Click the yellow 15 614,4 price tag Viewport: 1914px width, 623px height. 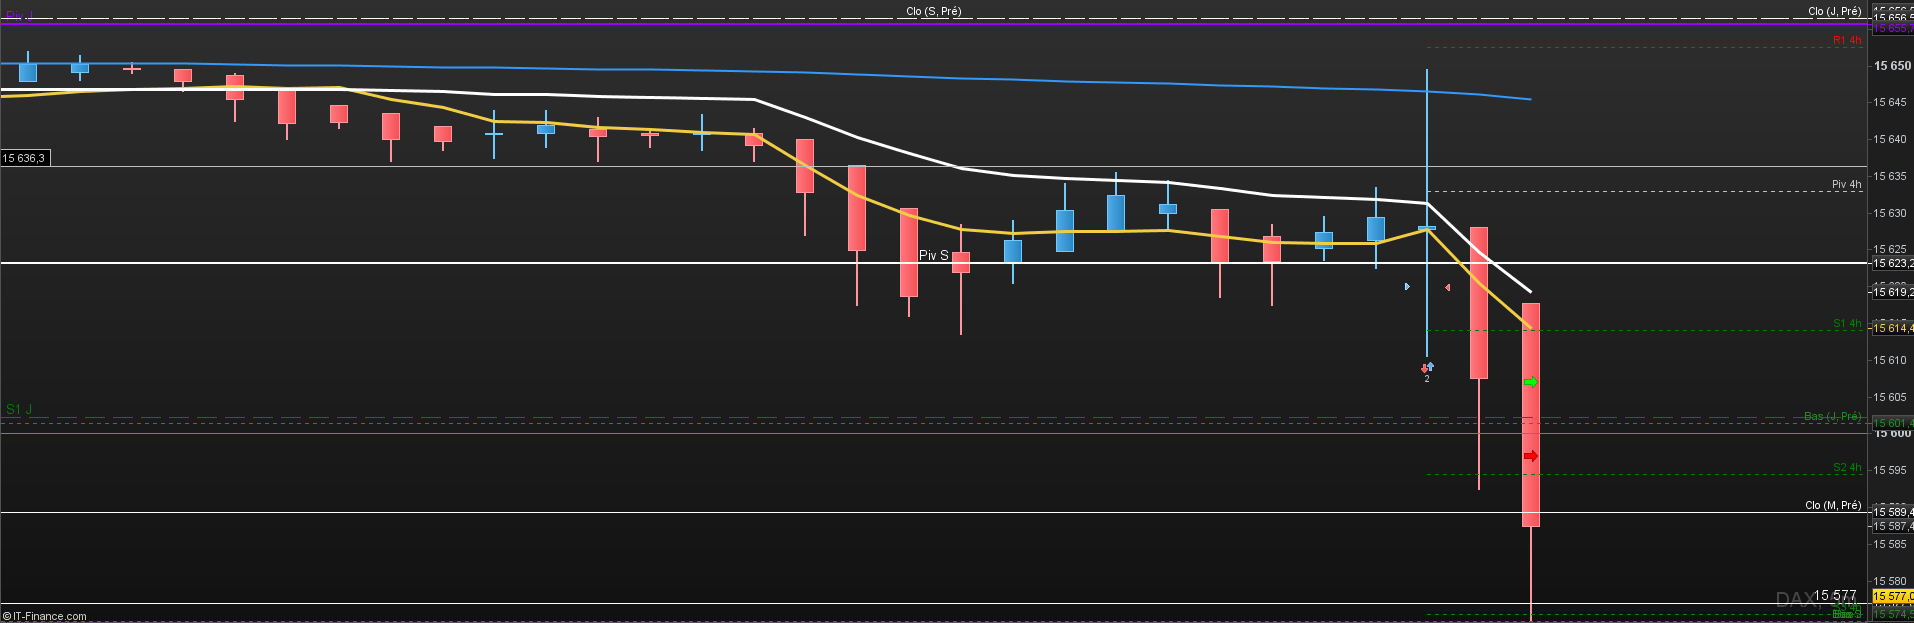coord(1892,328)
